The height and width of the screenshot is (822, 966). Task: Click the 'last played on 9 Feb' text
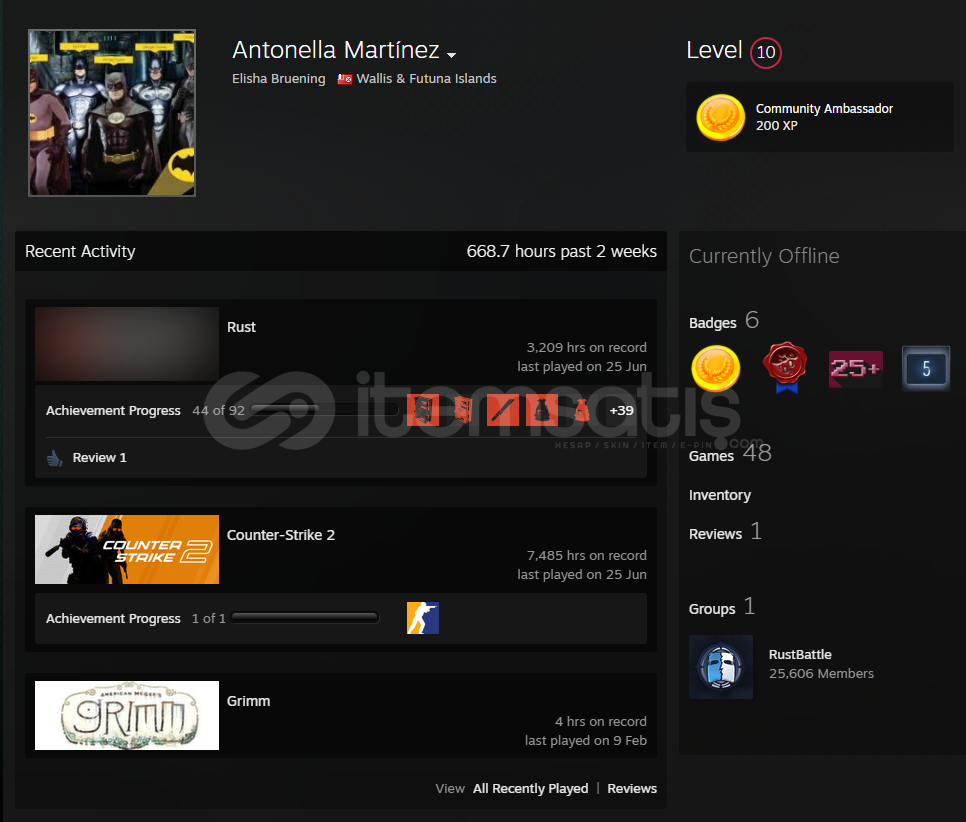coord(586,740)
